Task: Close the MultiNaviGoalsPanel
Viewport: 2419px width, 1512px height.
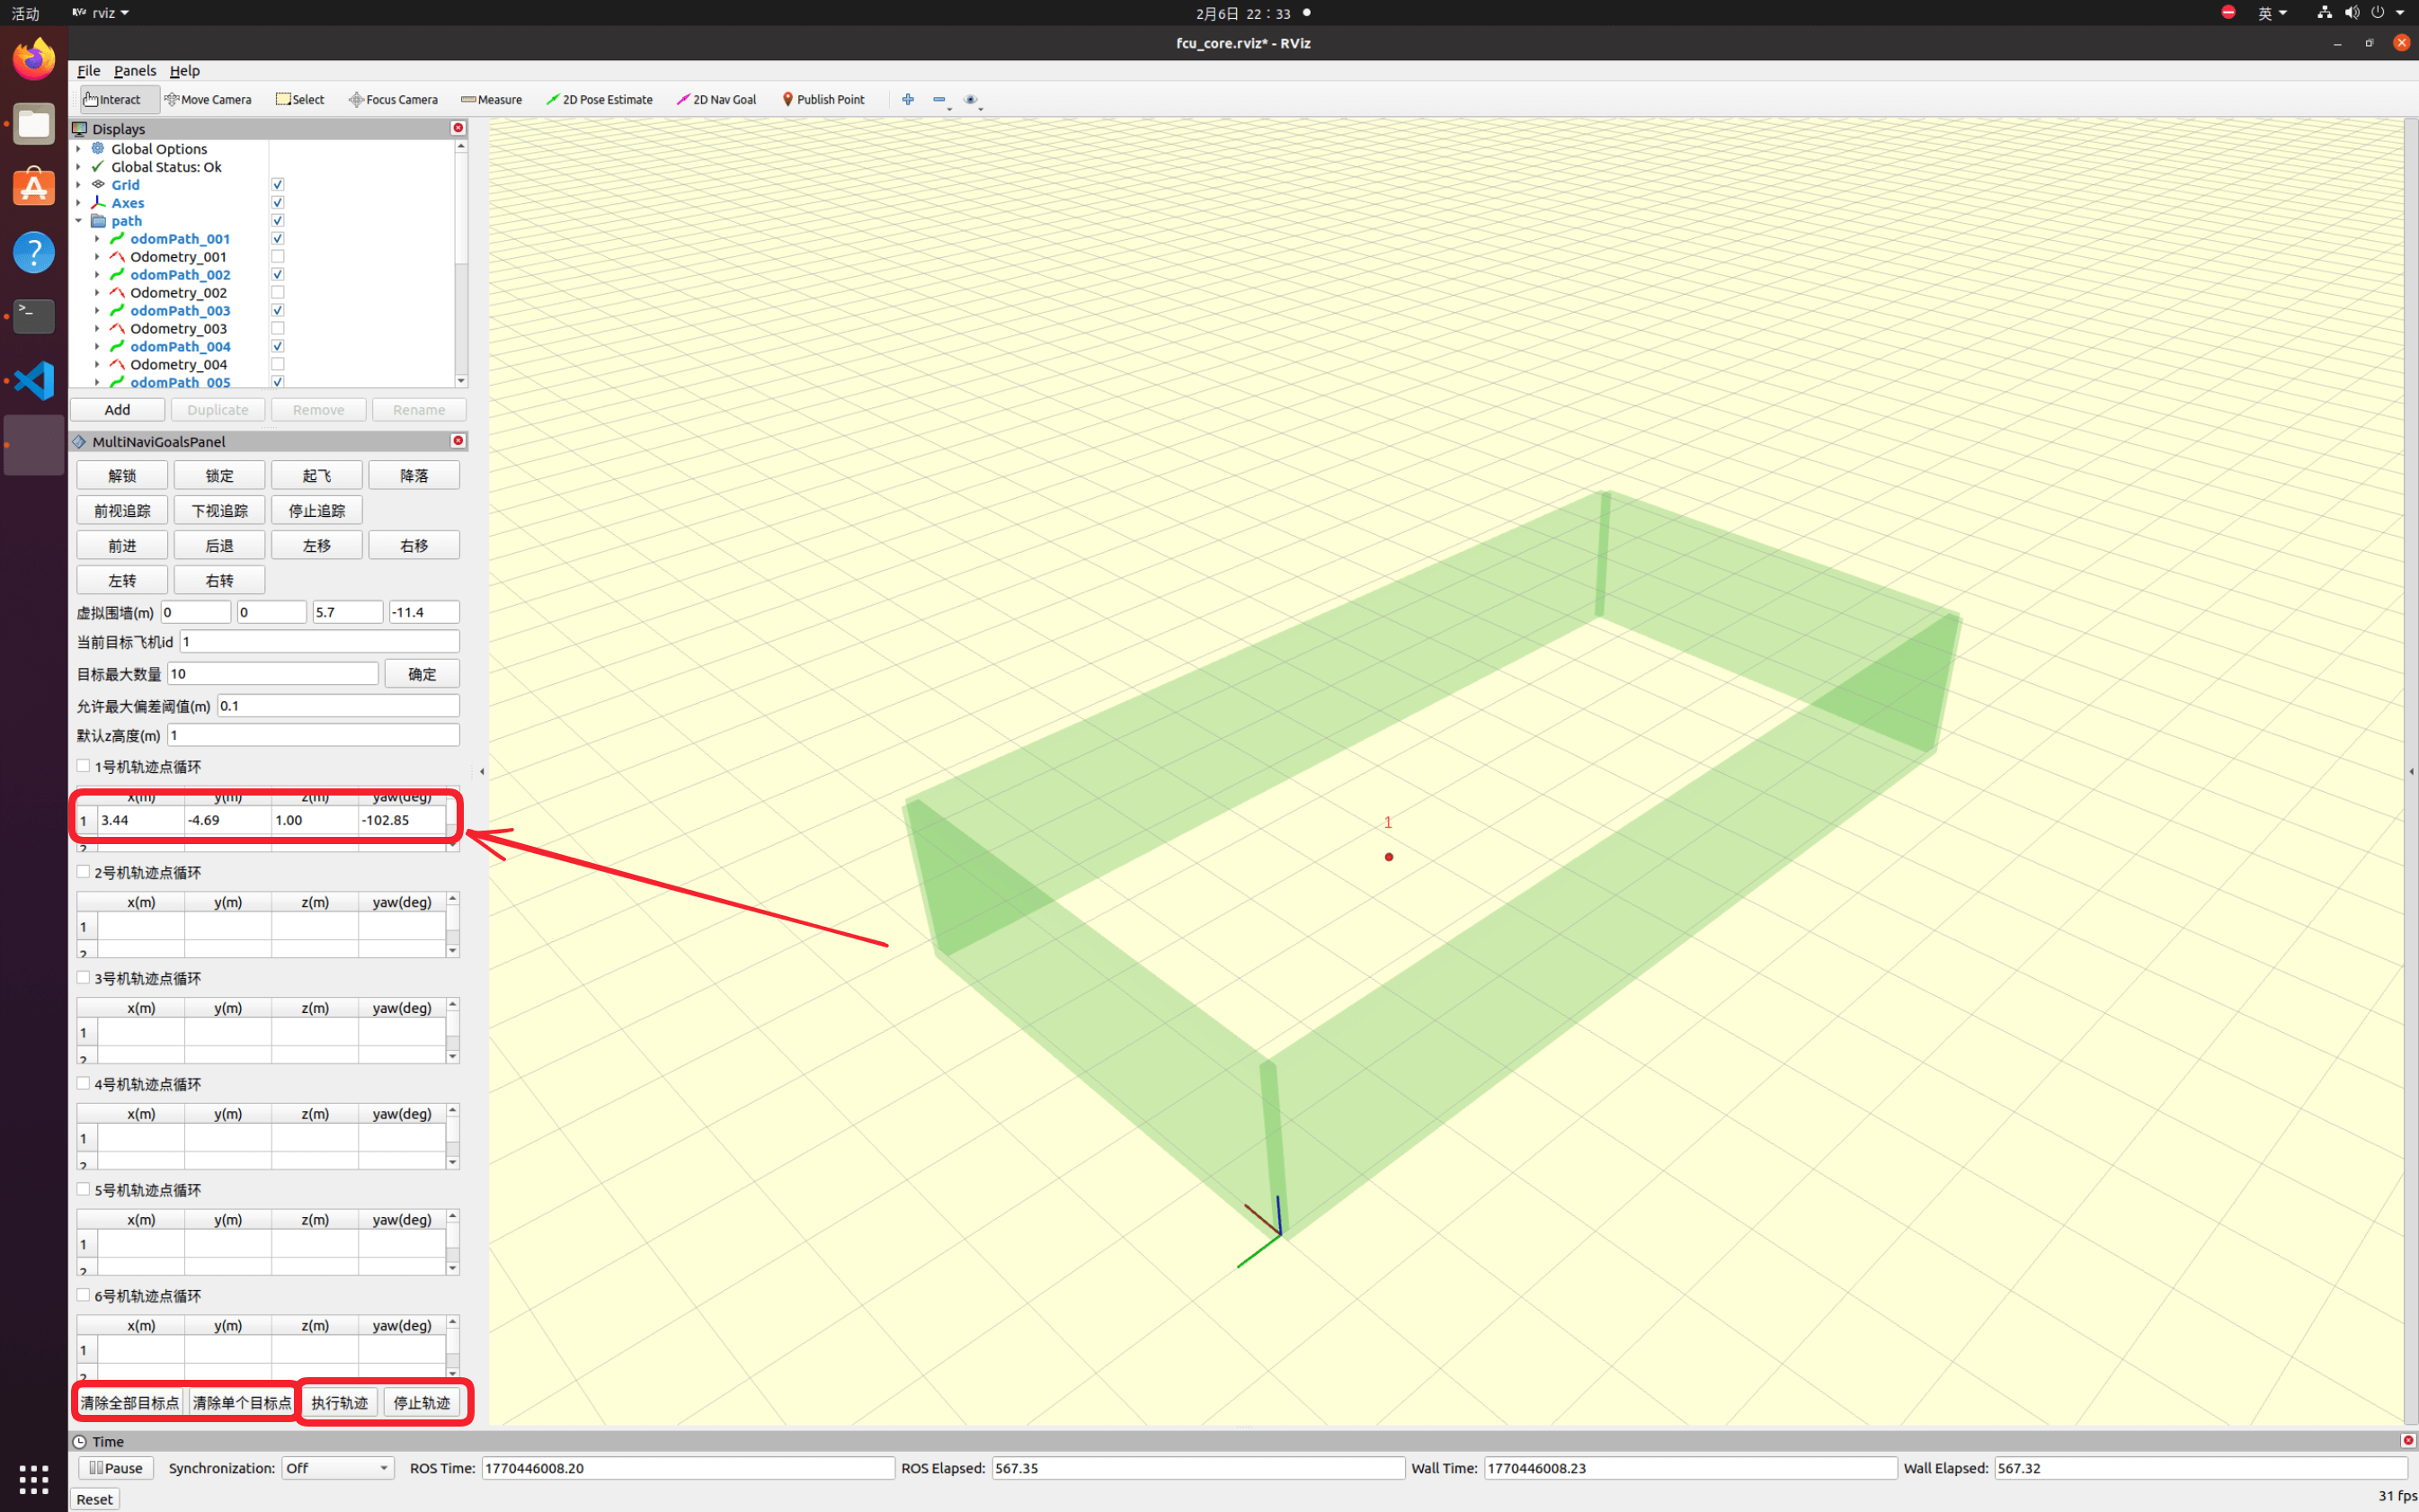Action: [x=458, y=441]
